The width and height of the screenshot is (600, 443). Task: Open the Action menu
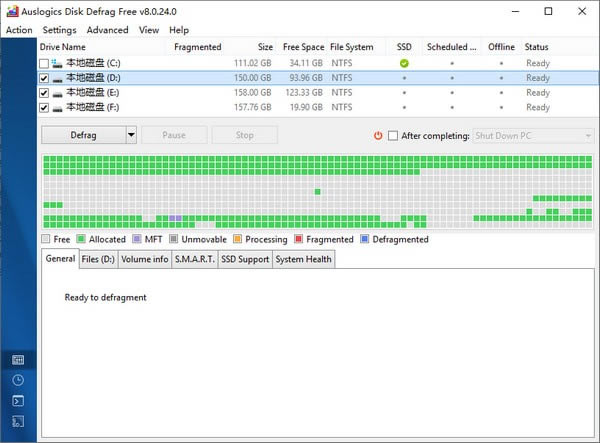(x=19, y=30)
